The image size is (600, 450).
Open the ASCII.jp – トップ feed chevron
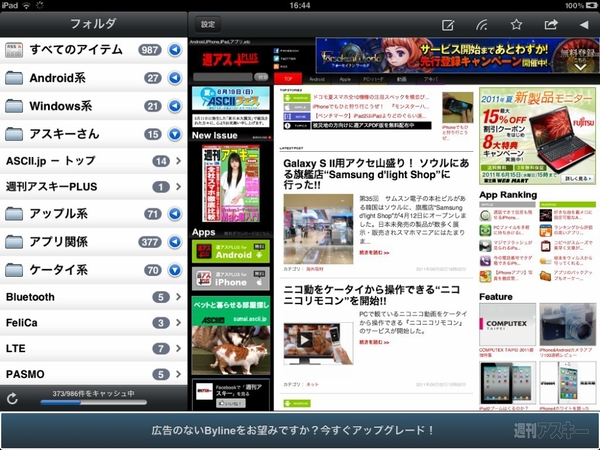click(179, 161)
